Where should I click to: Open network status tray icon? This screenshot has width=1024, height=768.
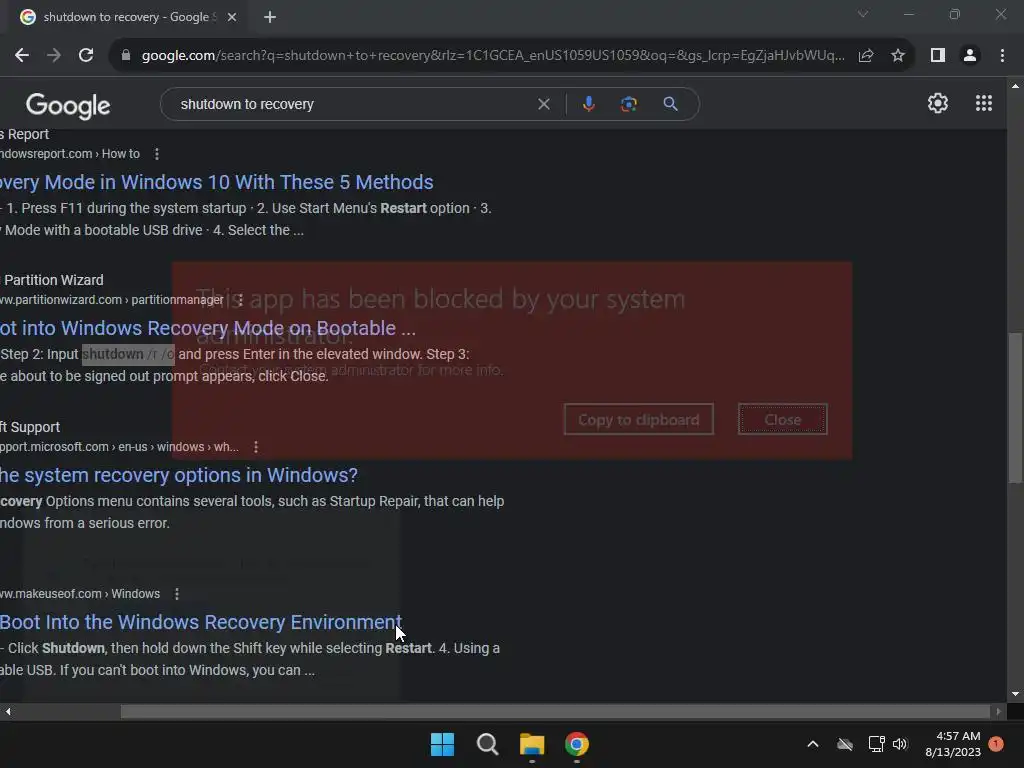[876, 744]
